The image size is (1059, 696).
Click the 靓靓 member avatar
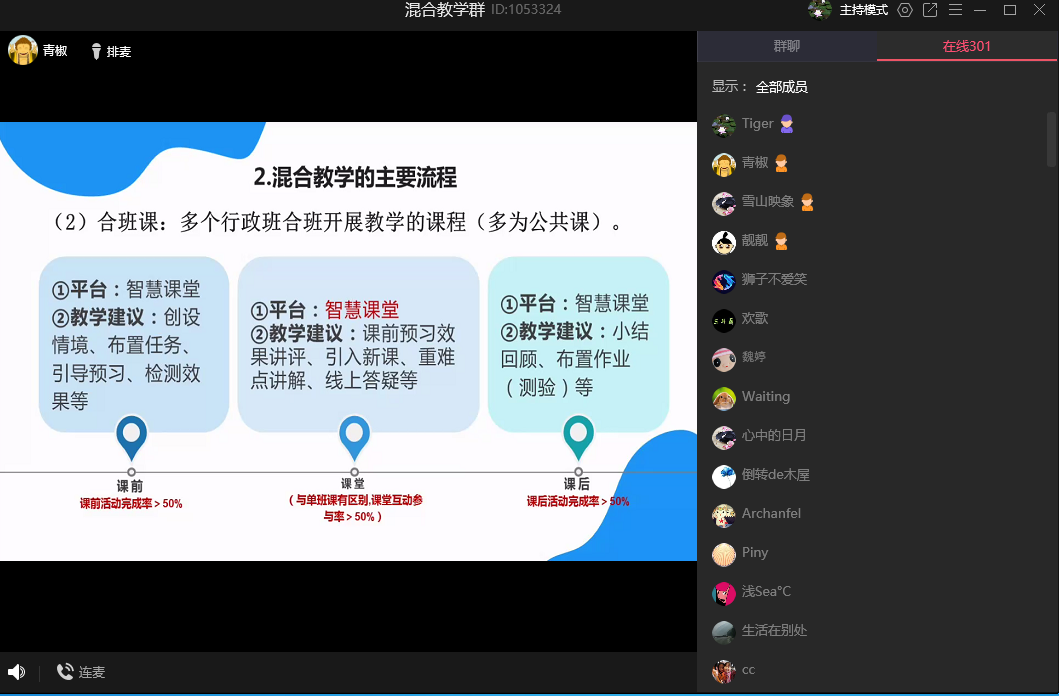(724, 241)
